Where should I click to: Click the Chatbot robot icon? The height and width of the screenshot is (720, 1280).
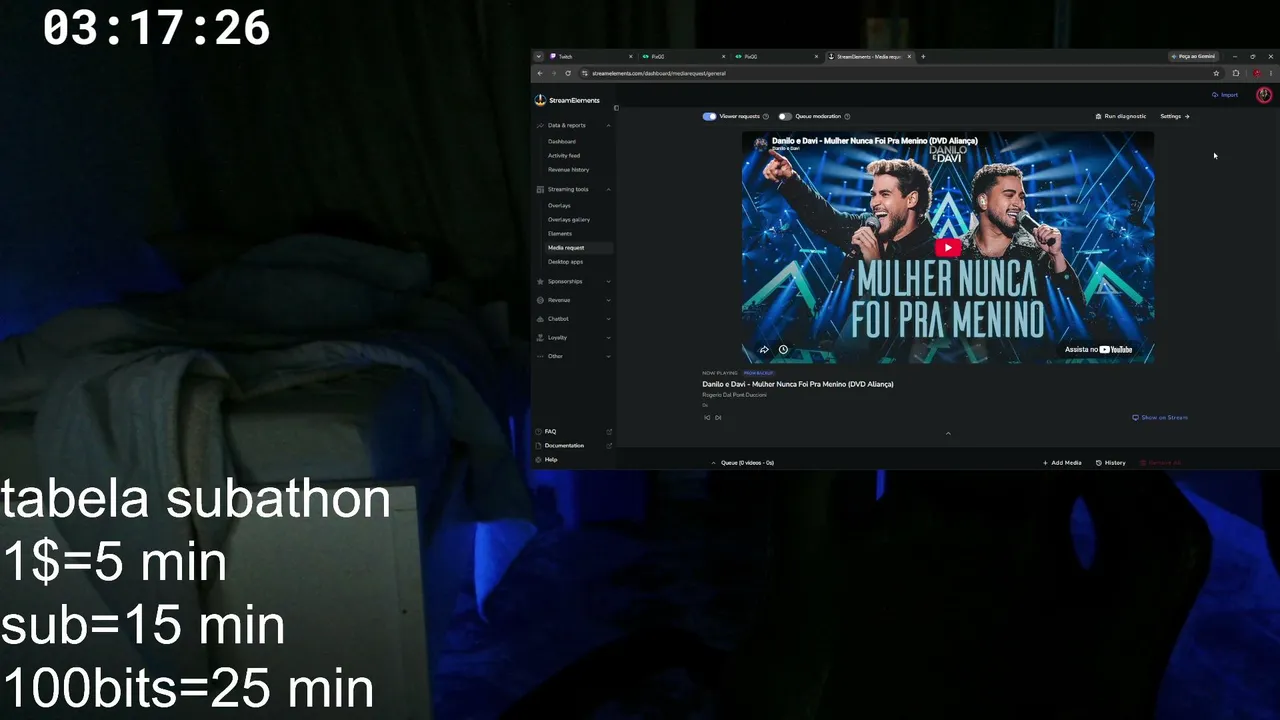click(x=540, y=319)
